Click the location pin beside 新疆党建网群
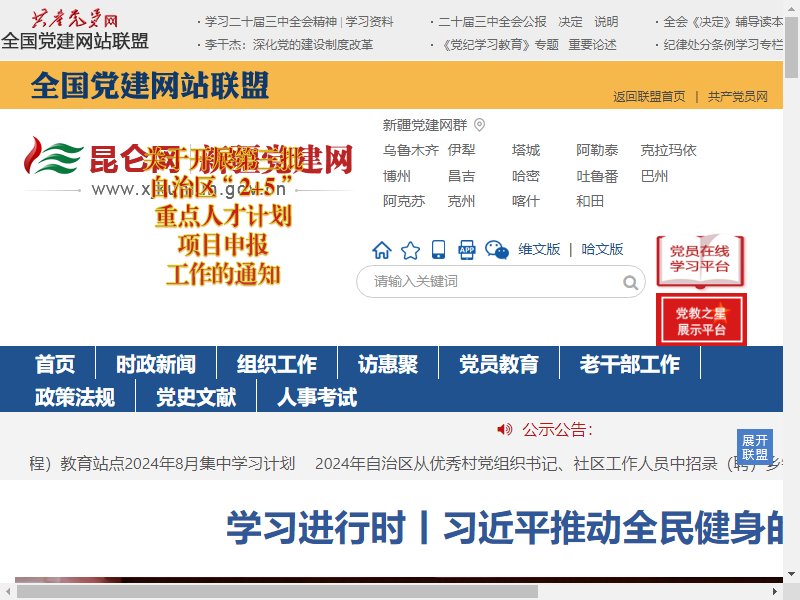Viewport: 800px width, 600px height. [479, 124]
